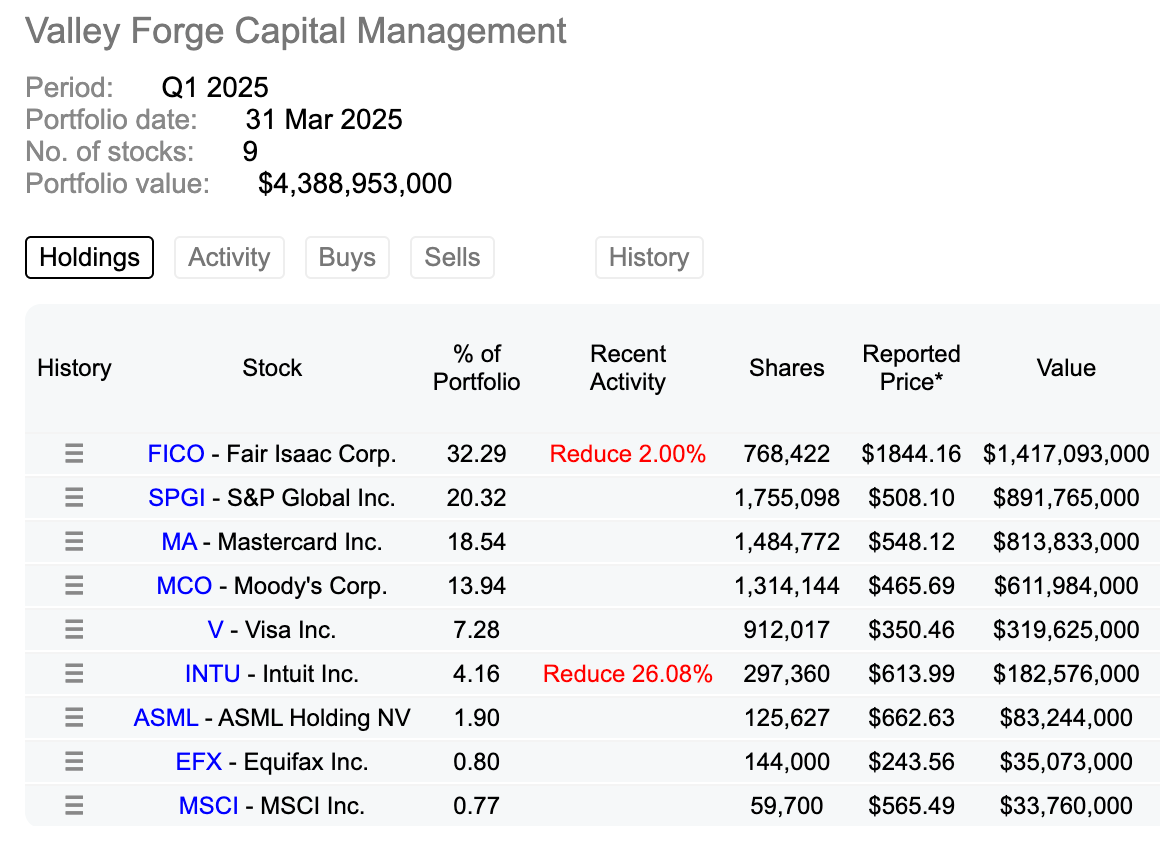
Task: Select the 1.90 portfolio percentage cell
Action: pyautogui.click(x=476, y=718)
